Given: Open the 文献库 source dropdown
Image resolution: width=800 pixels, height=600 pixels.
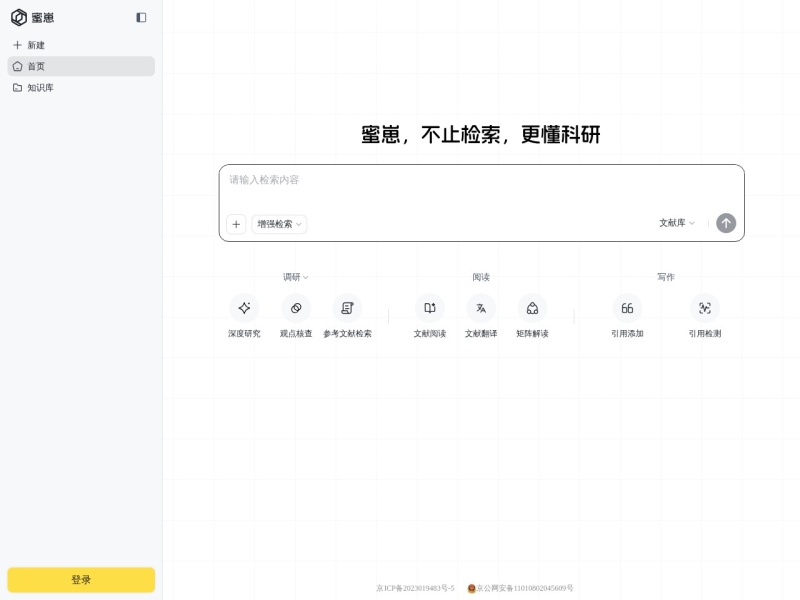Looking at the screenshot, I should pyautogui.click(x=677, y=223).
